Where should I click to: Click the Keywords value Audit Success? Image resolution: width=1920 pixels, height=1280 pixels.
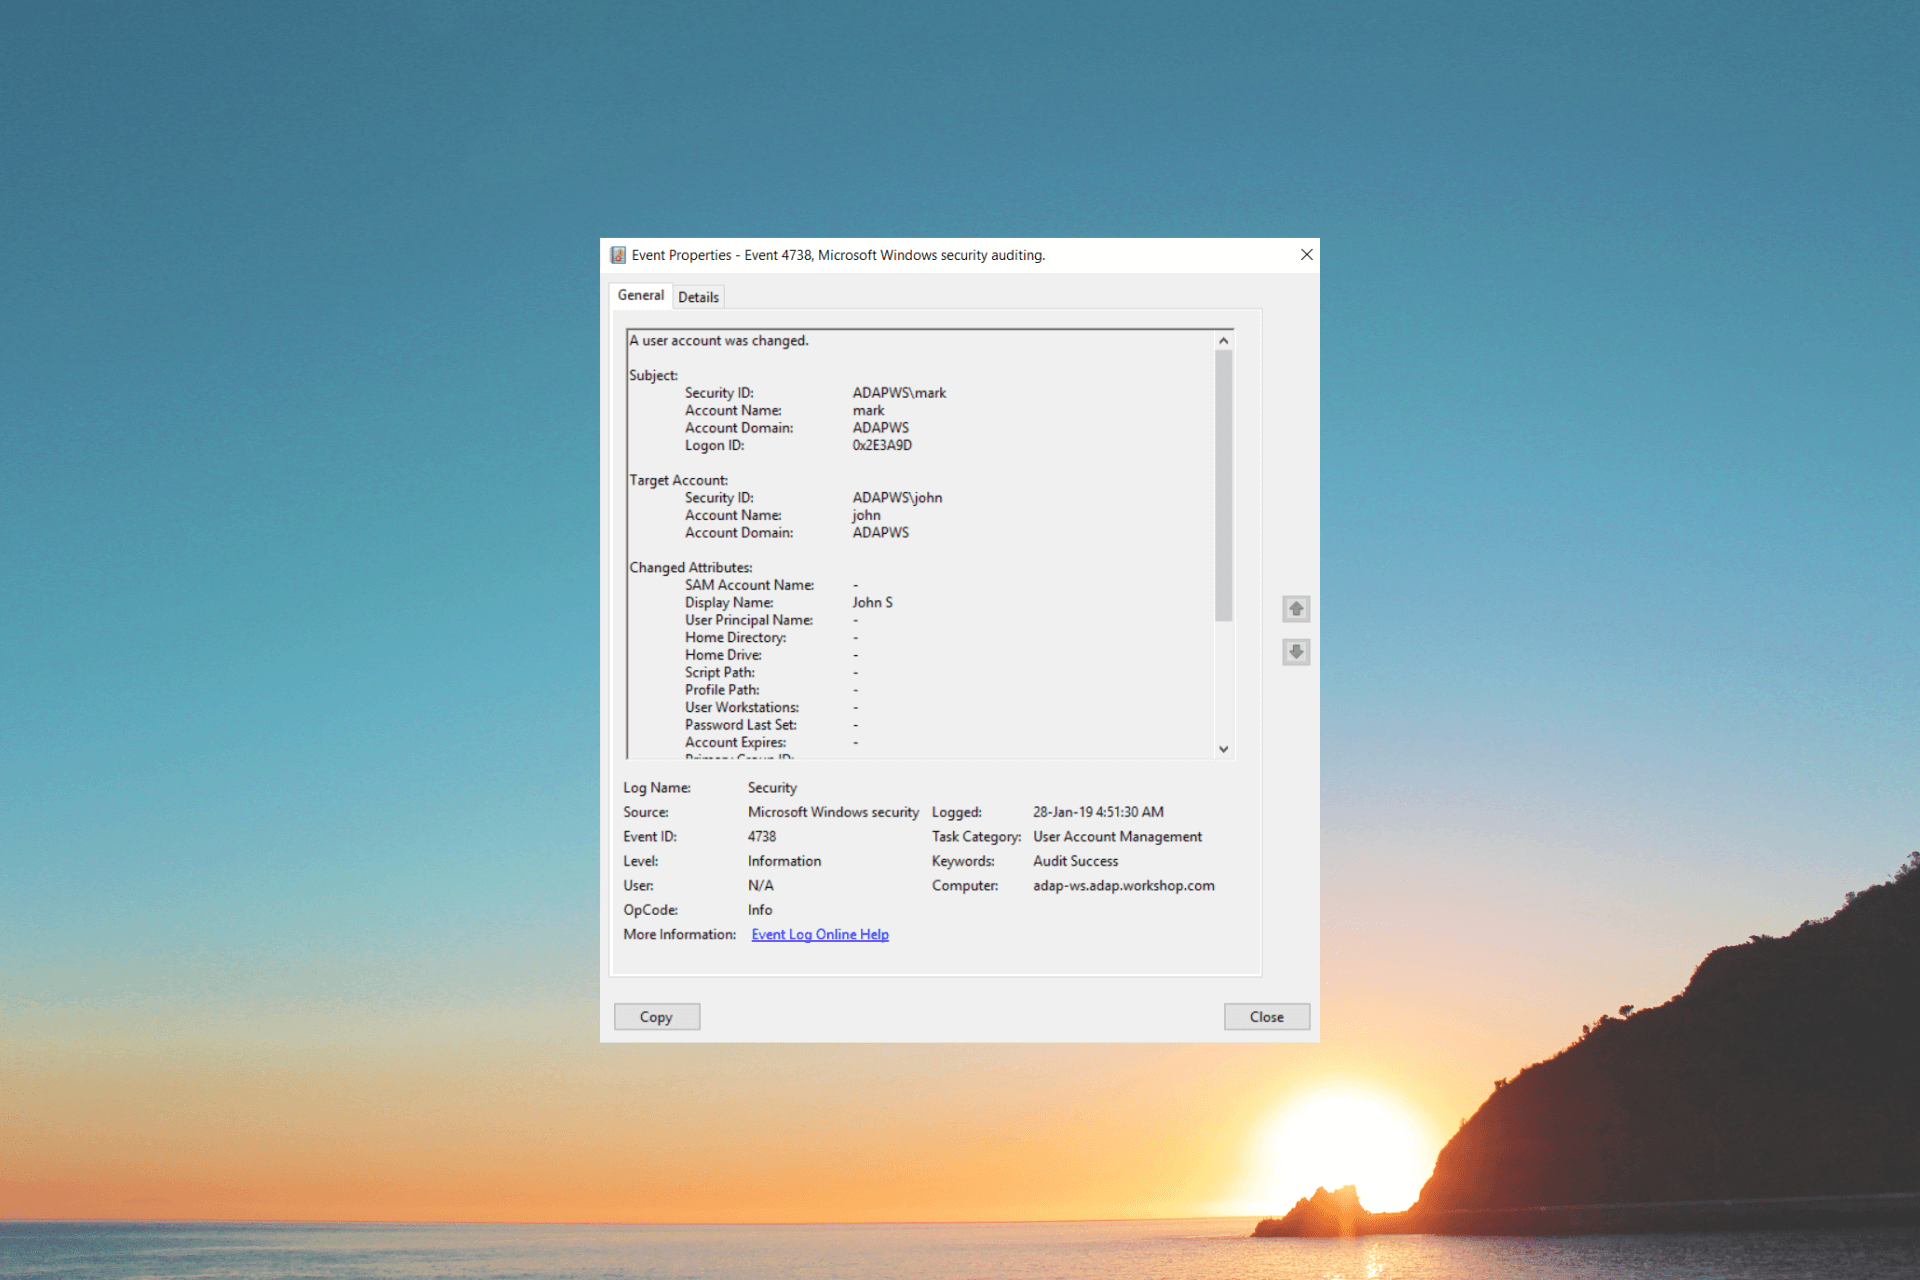coord(1075,861)
